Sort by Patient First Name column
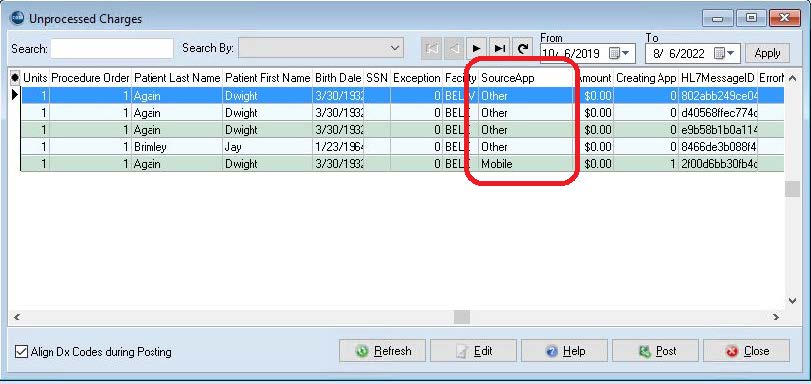811x384 pixels. click(x=267, y=78)
